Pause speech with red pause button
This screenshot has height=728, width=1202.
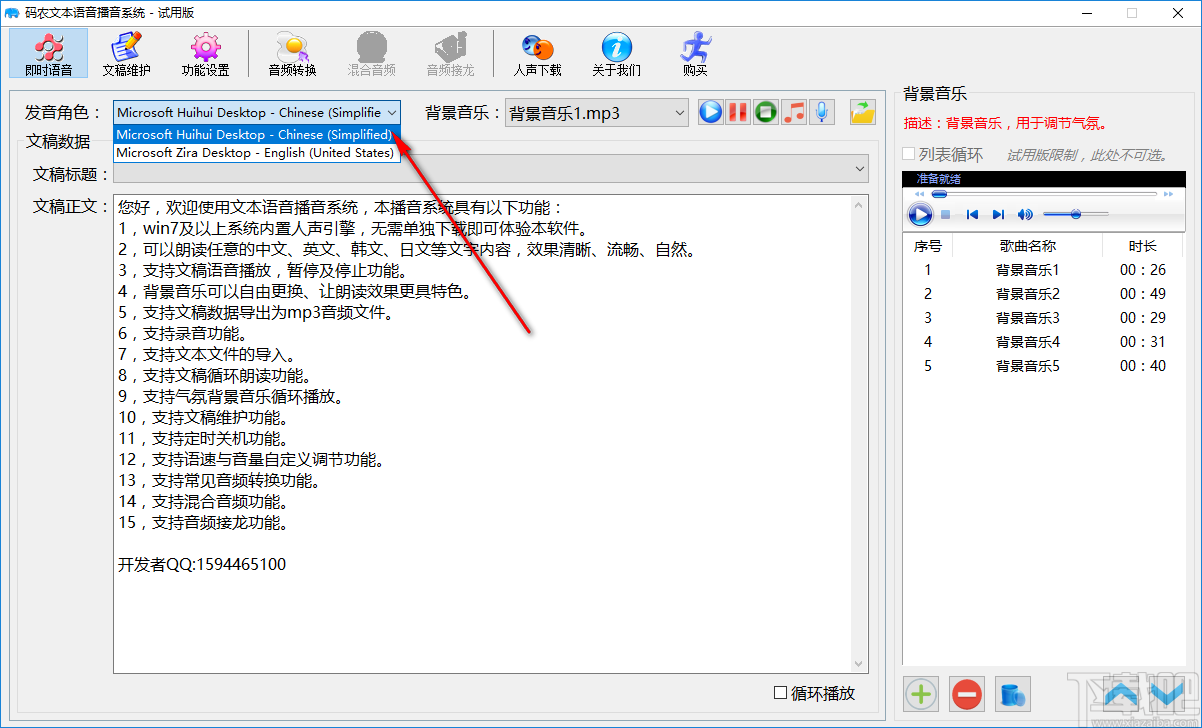(738, 112)
